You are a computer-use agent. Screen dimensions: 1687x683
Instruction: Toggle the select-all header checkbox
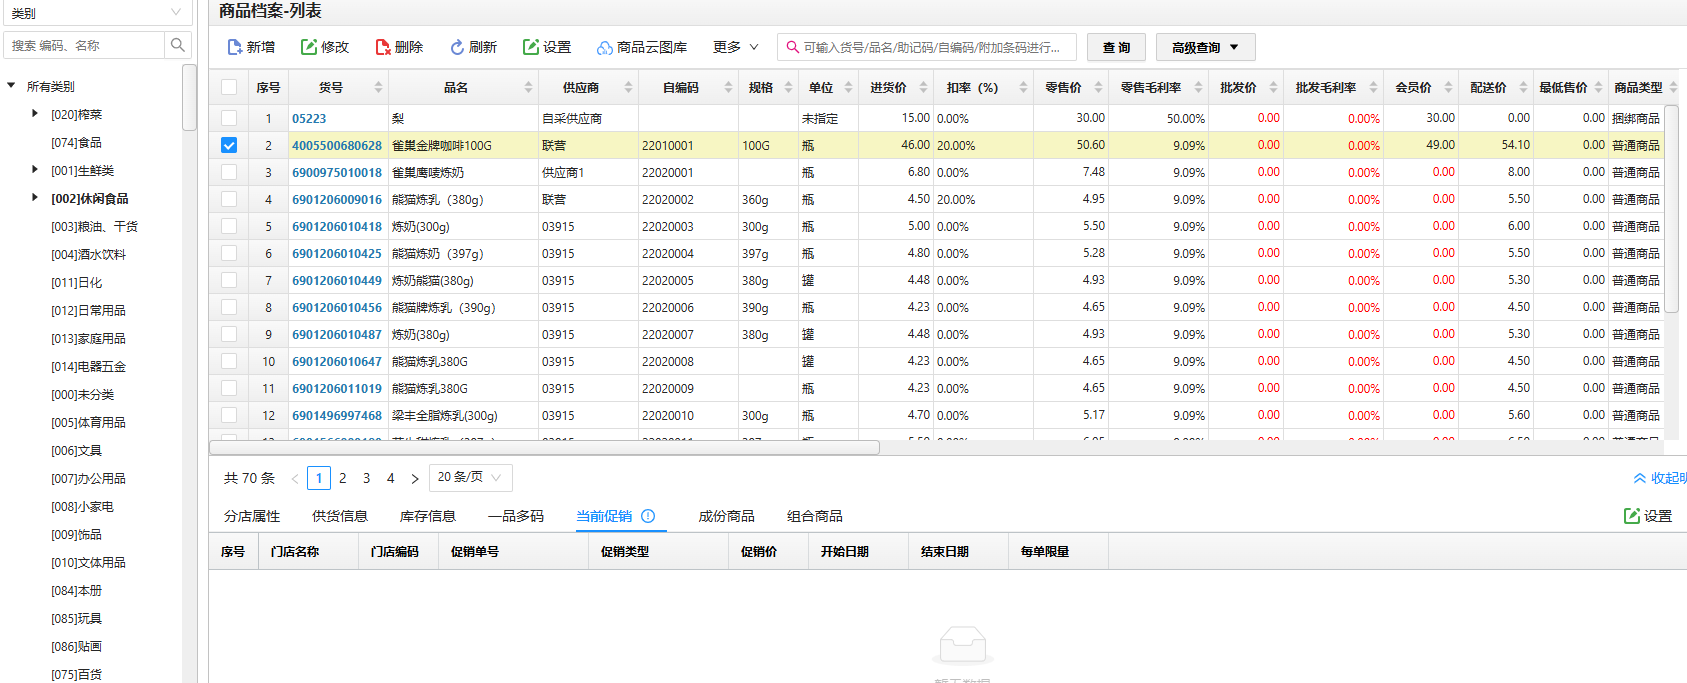pos(229,87)
